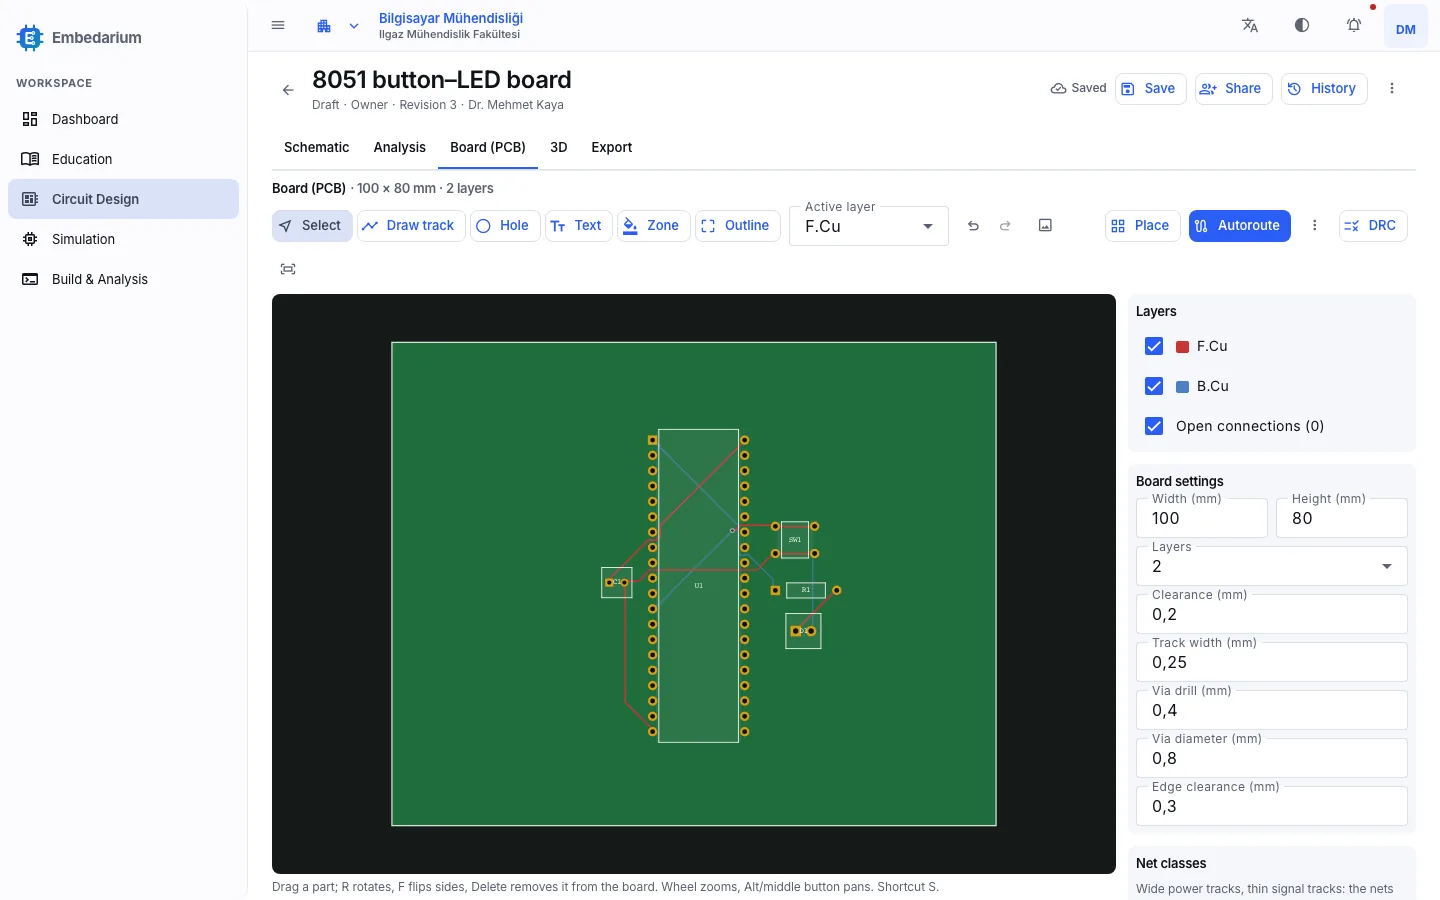Click the Embedarium logo
This screenshot has height=900, width=1440.
30,38
